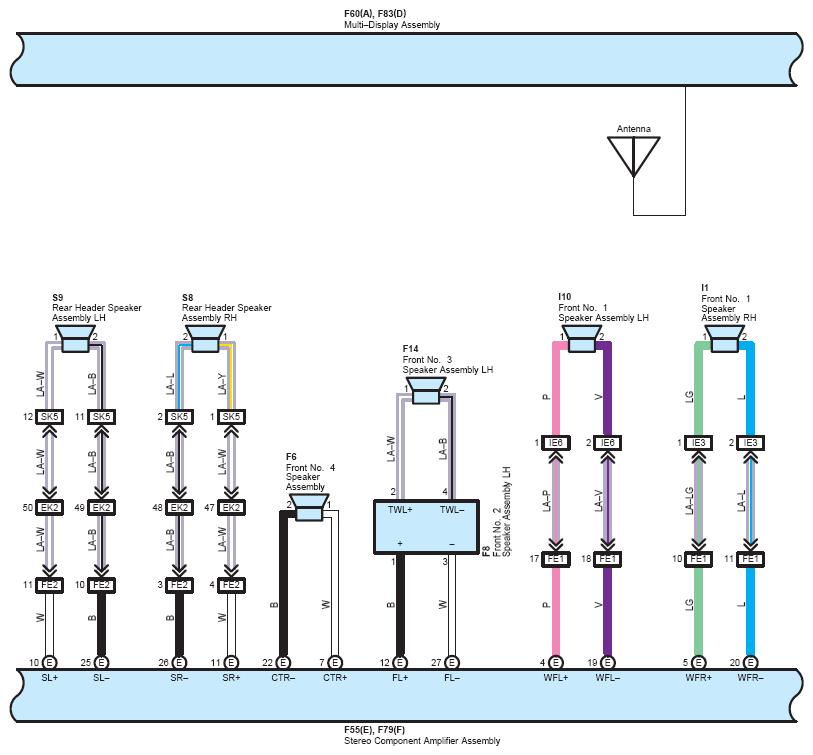Select the S8 Rear Header Speaker RH symbol
Viewport: 813px width, 755px height.
tap(205, 339)
